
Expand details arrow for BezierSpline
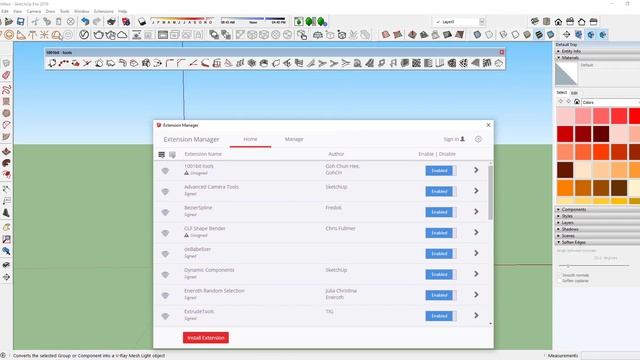point(476,211)
